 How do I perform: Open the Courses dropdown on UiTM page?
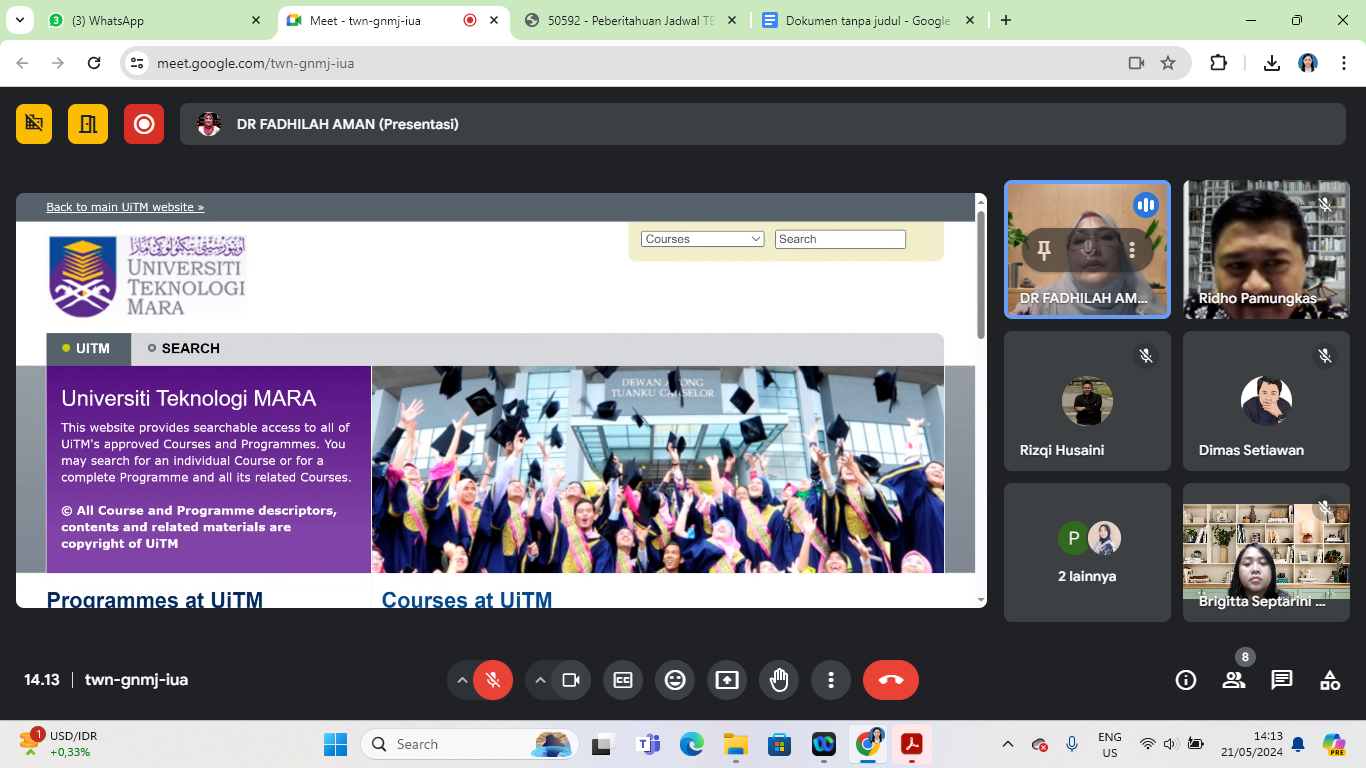[702, 239]
